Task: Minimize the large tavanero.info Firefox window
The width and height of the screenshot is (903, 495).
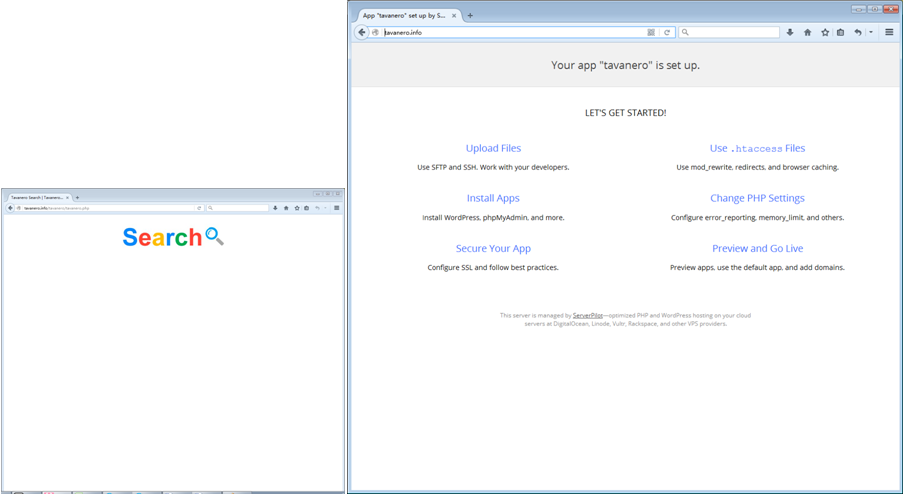Action: pos(859,9)
